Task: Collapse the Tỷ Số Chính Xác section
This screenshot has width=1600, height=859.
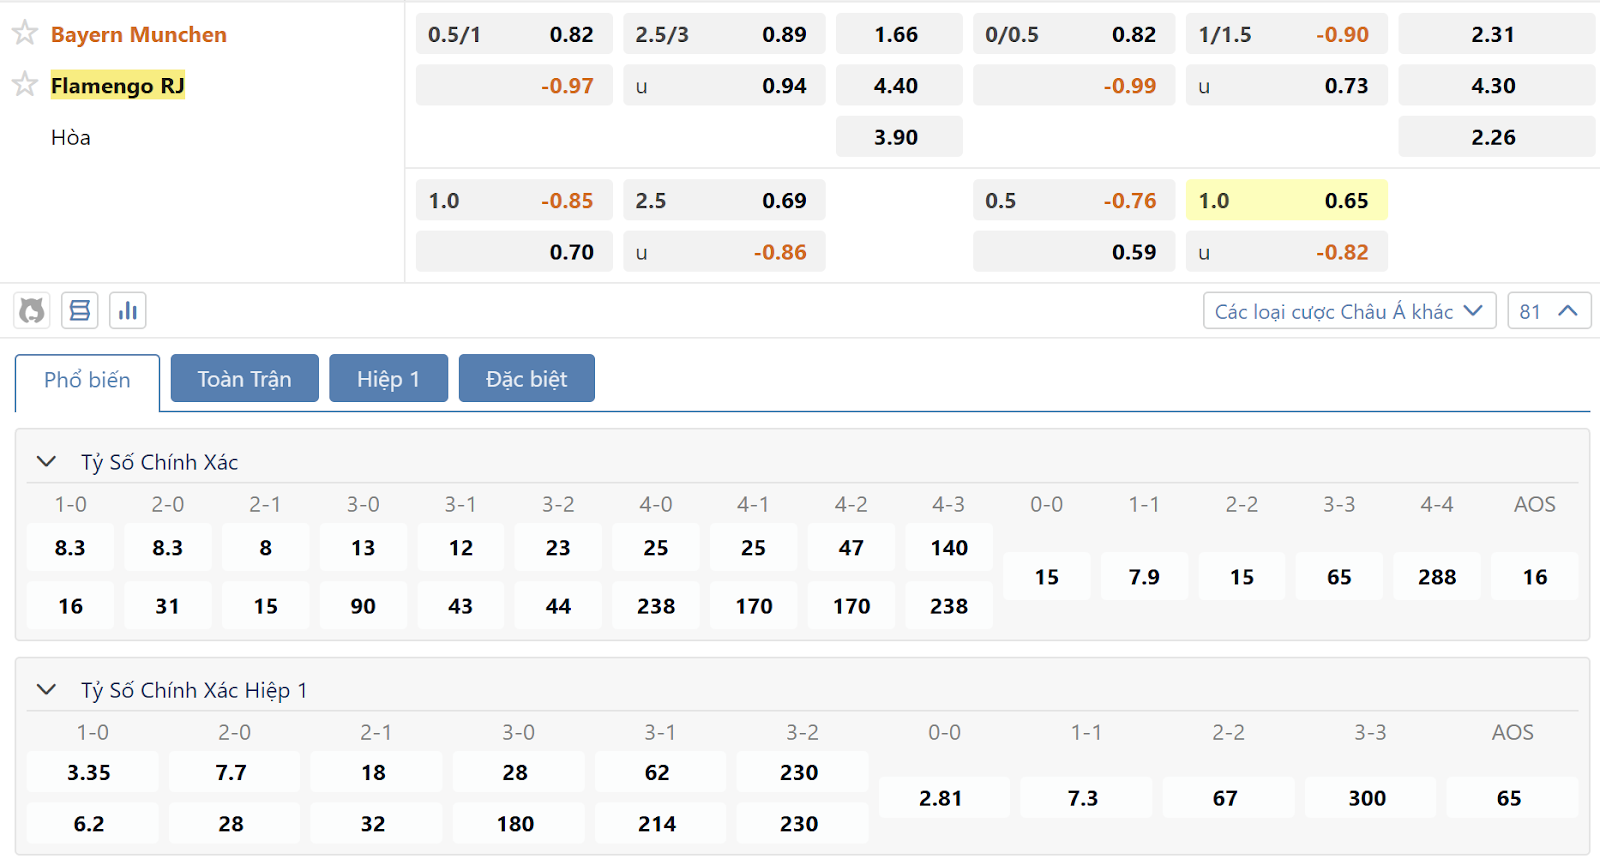Action: 46,461
